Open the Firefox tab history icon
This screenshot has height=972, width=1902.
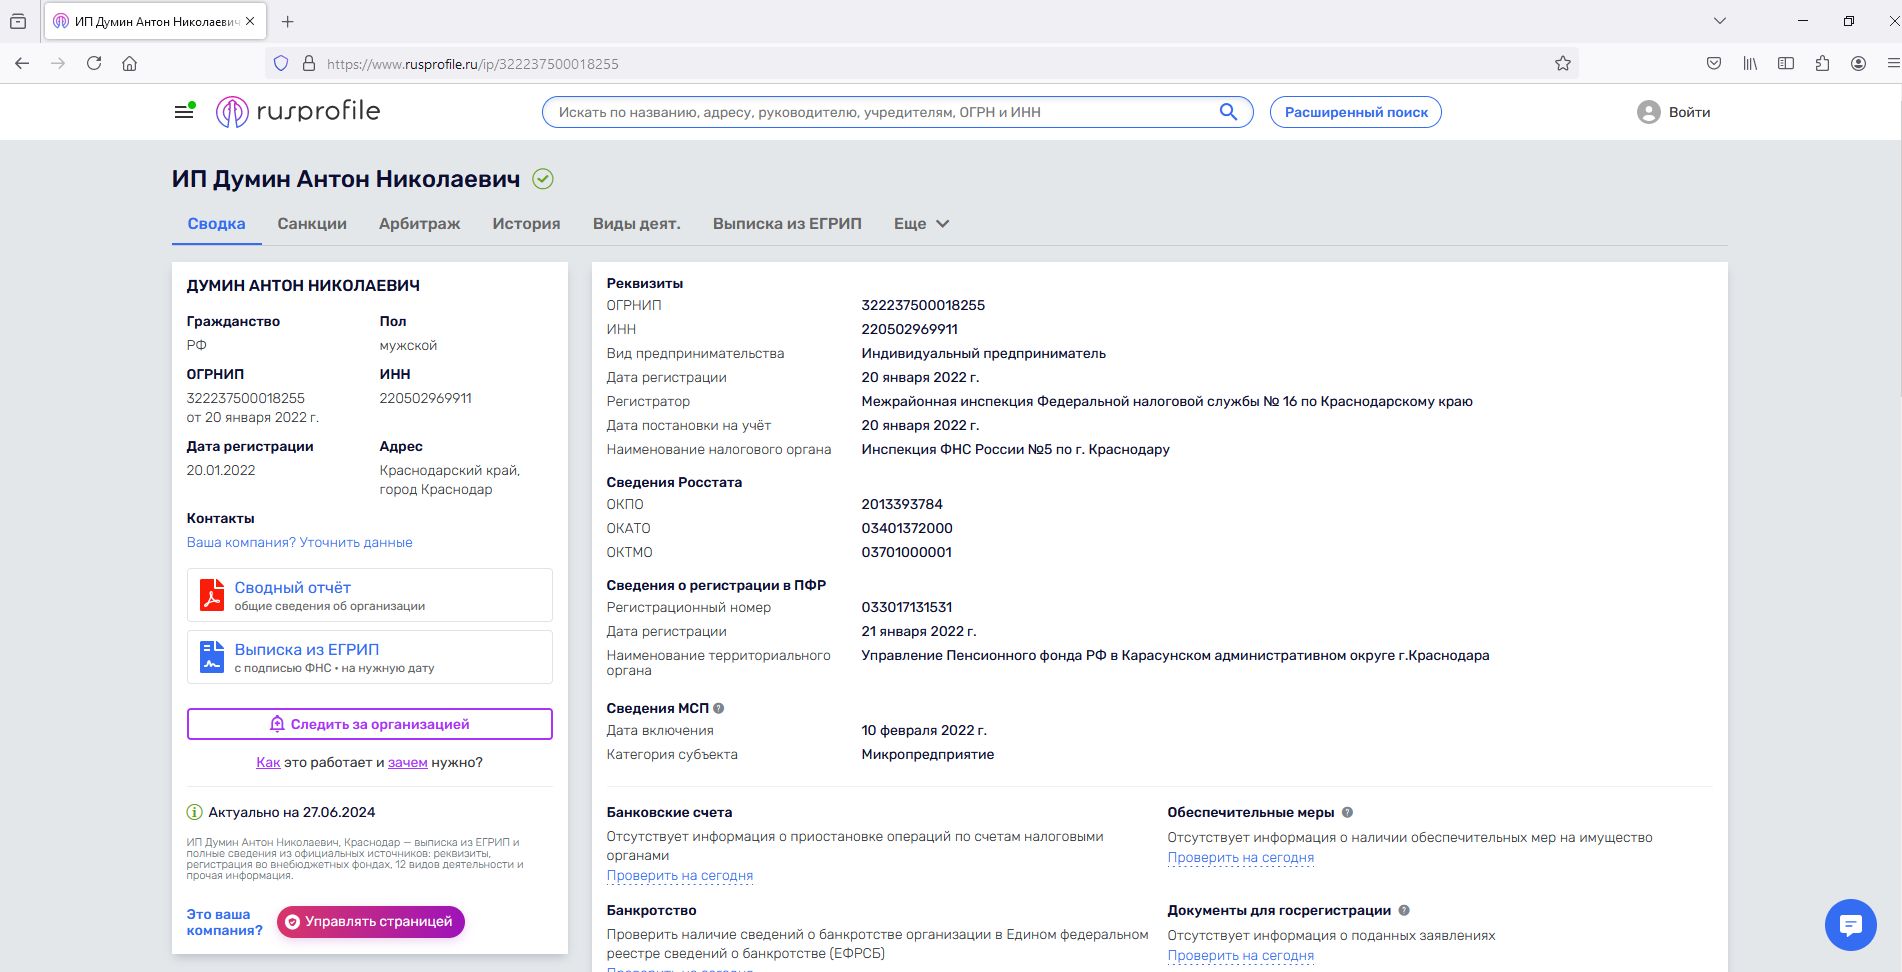(x=18, y=21)
